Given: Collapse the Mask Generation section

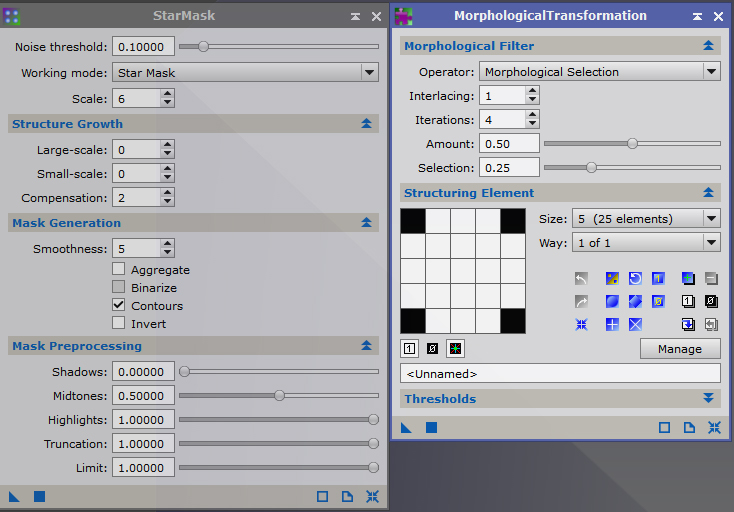Looking at the screenshot, I should click(x=367, y=223).
